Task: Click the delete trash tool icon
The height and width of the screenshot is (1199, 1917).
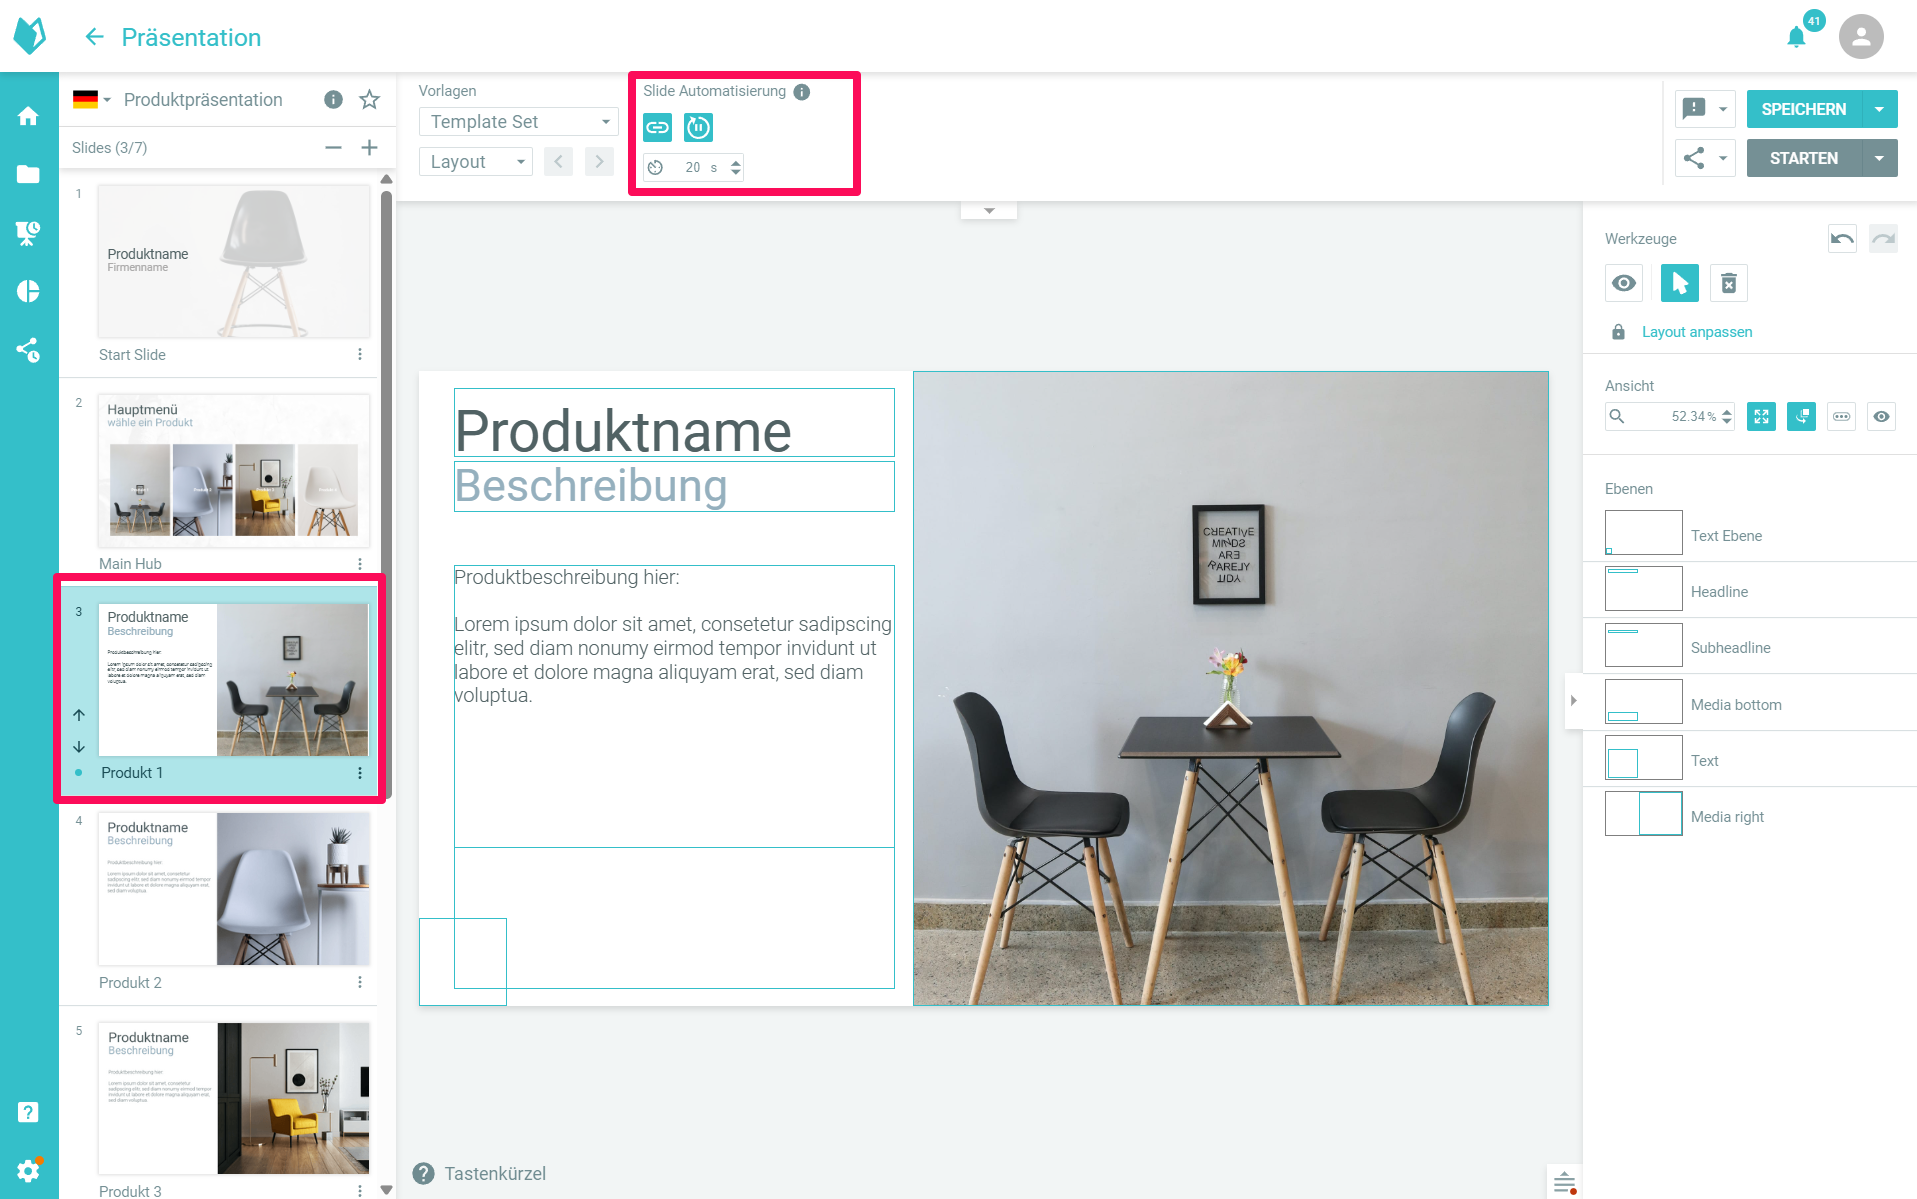Action: pyautogui.click(x=1728, y=283)
